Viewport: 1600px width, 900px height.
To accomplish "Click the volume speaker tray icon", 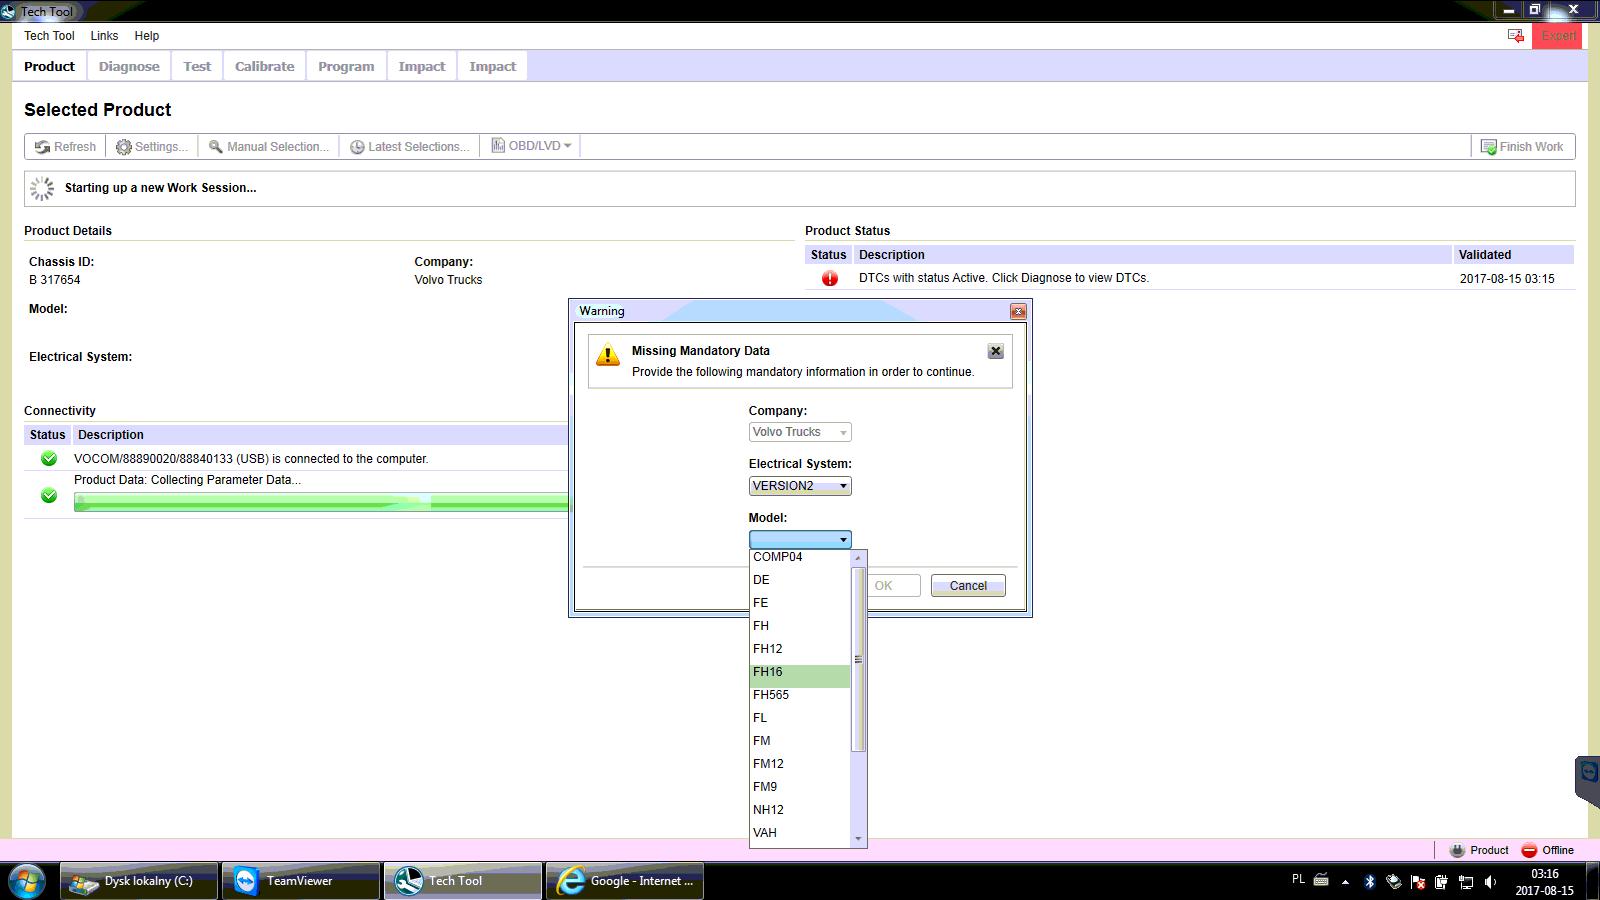I will coord(1490,882).
